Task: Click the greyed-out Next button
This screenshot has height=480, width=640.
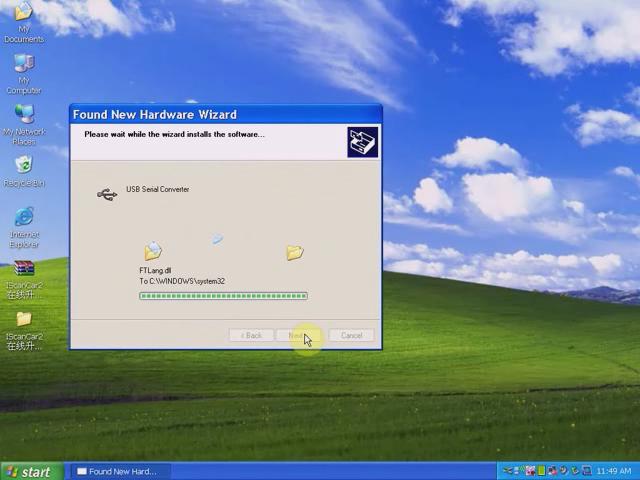Action: tap(299, 335)
